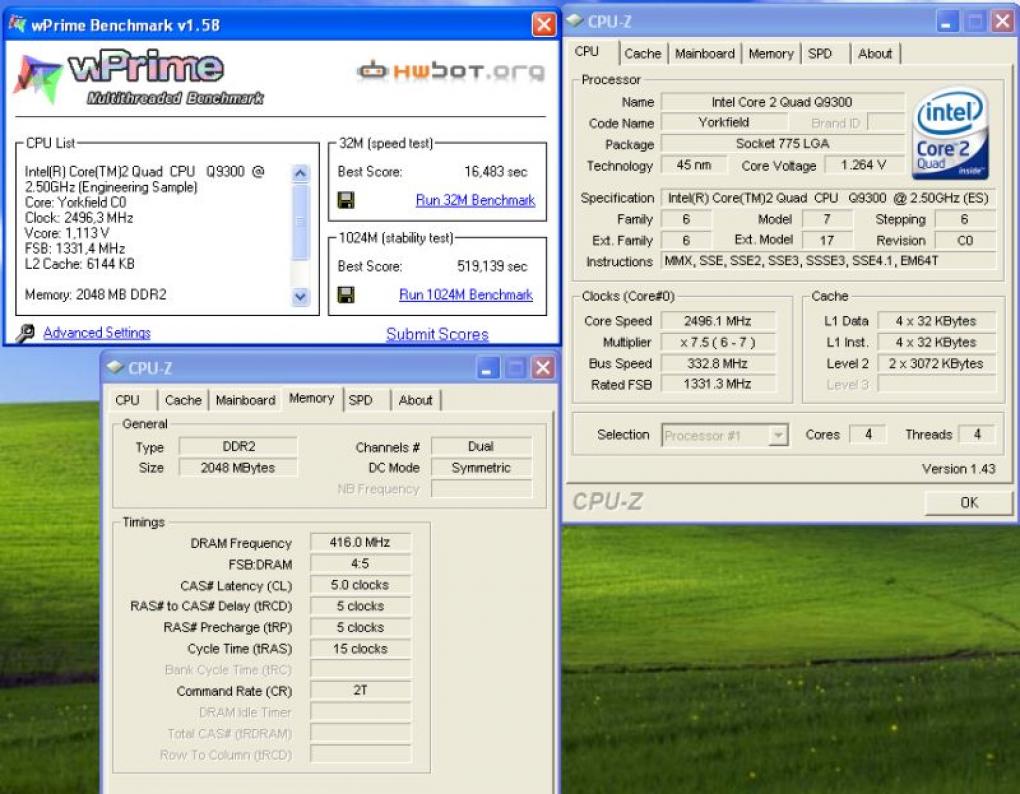This screenshot has height=794, width=1020.
Task: Click the wPrime title bar app icon
Action: click(x=18, y=24)
